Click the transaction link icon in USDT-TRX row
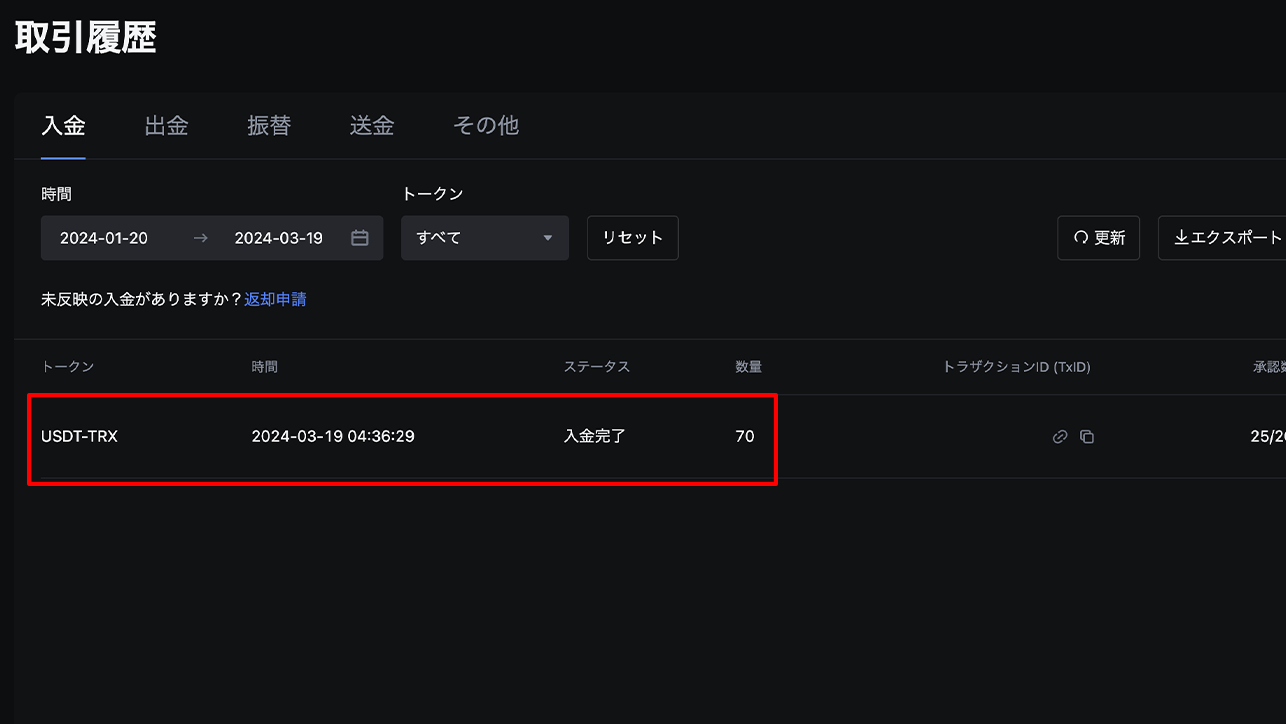 click(1060, 437)
